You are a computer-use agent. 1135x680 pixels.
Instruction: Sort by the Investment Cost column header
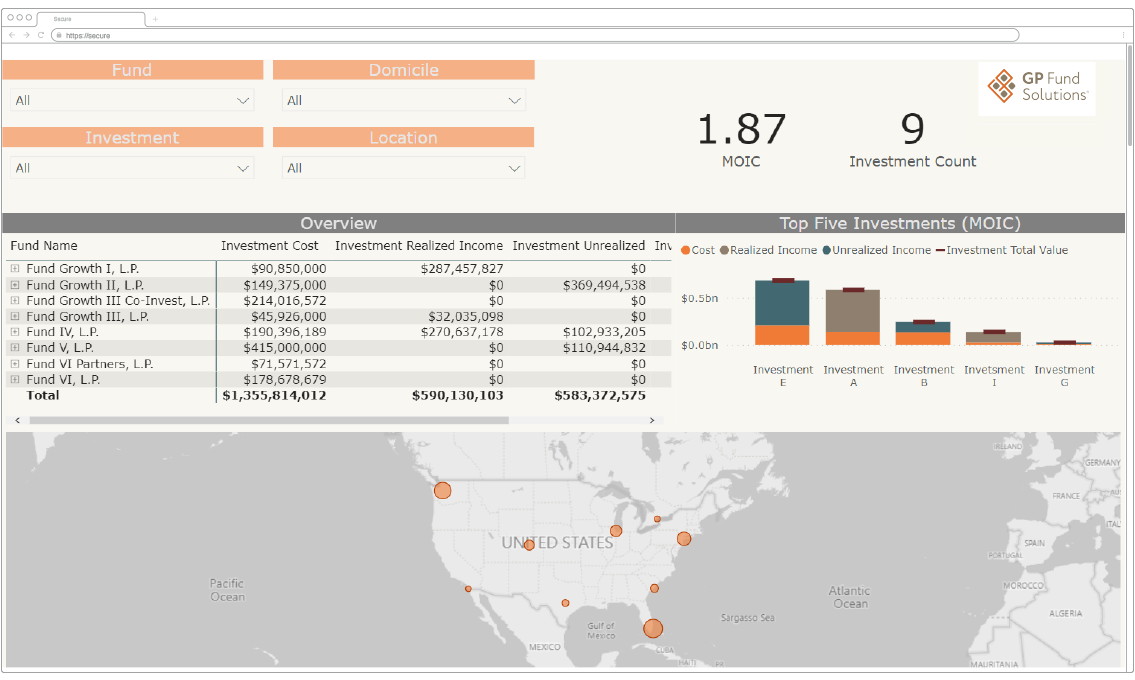269,246
